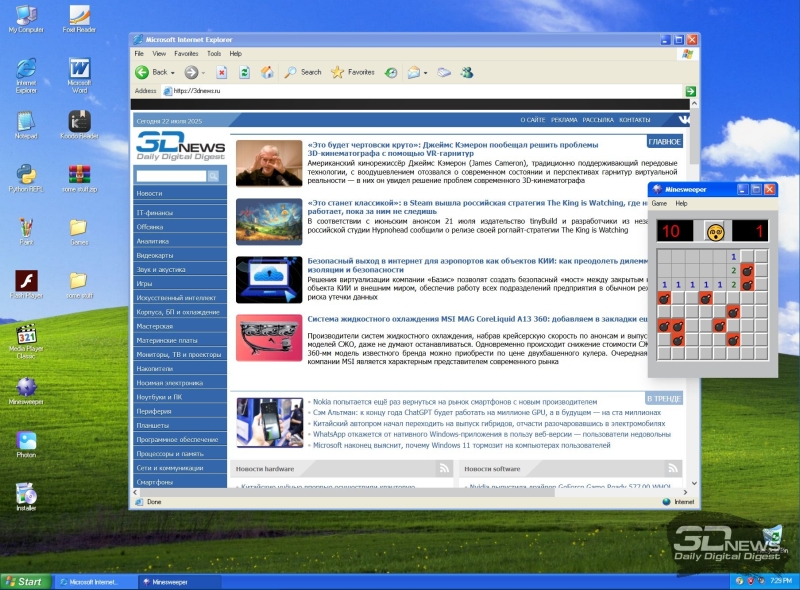Go to the browser home page
Viewport: 800px width, 590px height.
click(268, 73)
